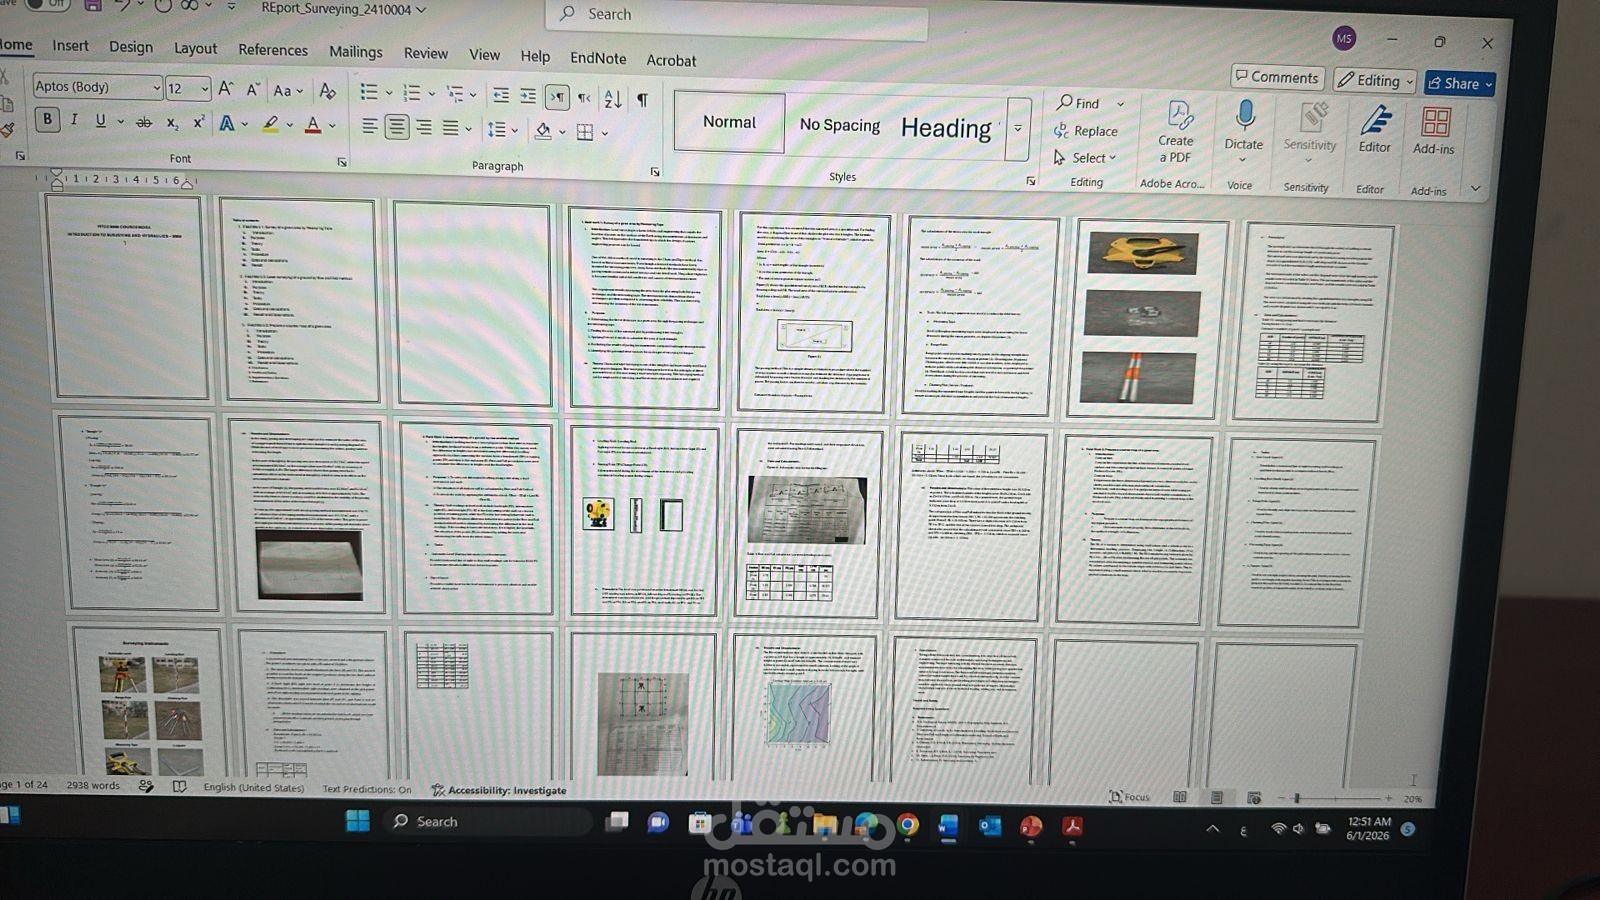
Task: Increase paragraph indent
Action: tap(528, 96)
